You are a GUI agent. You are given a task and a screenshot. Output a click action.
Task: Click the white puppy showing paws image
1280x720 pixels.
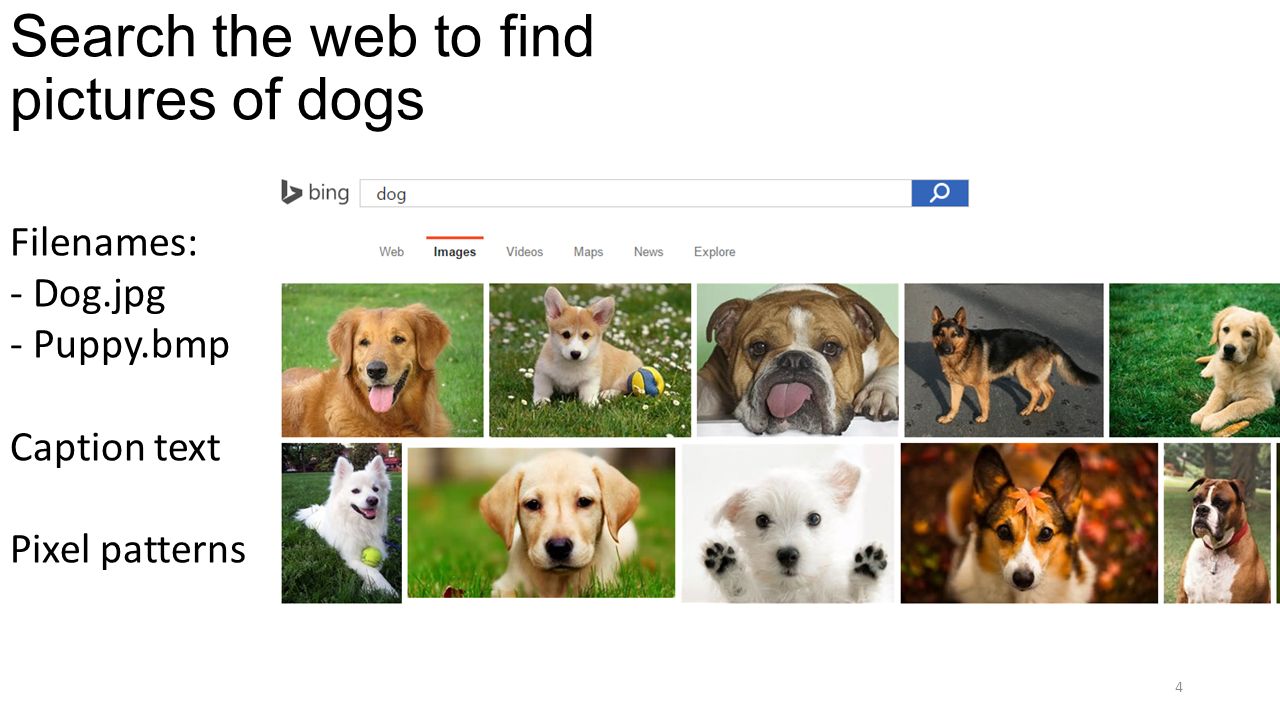pos(788,523)
